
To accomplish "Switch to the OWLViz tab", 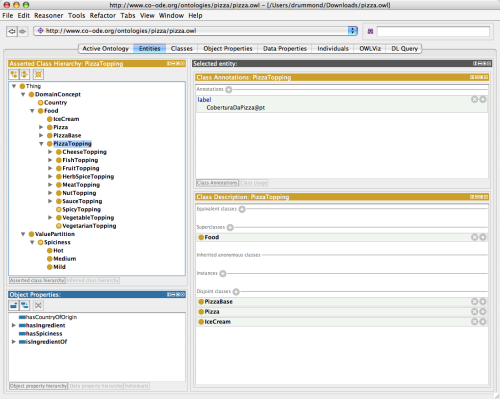I will coord(370,49).
